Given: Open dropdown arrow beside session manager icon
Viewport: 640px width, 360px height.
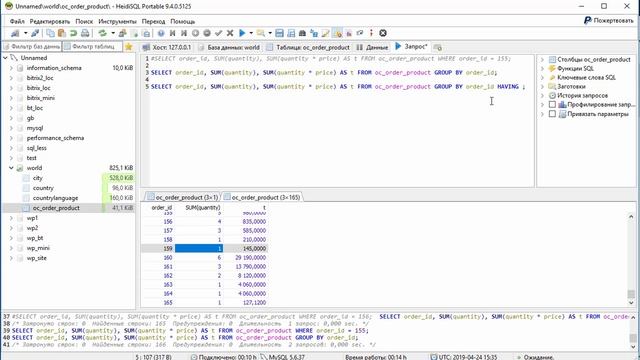Looking at the screenshot, I should point(25,33).
